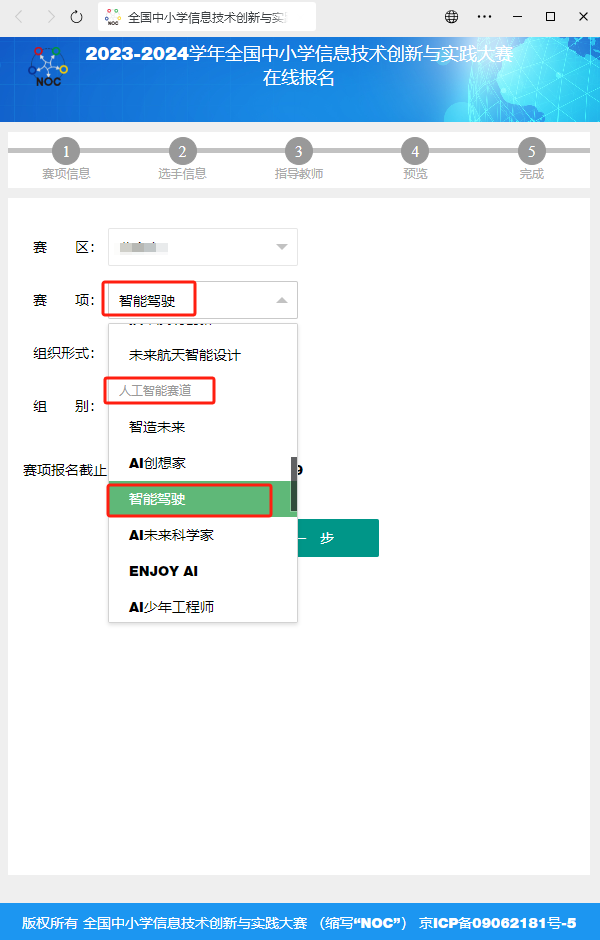Open the three-dots more options menu
Screen dimensions: 600x940
coord(485,17)
